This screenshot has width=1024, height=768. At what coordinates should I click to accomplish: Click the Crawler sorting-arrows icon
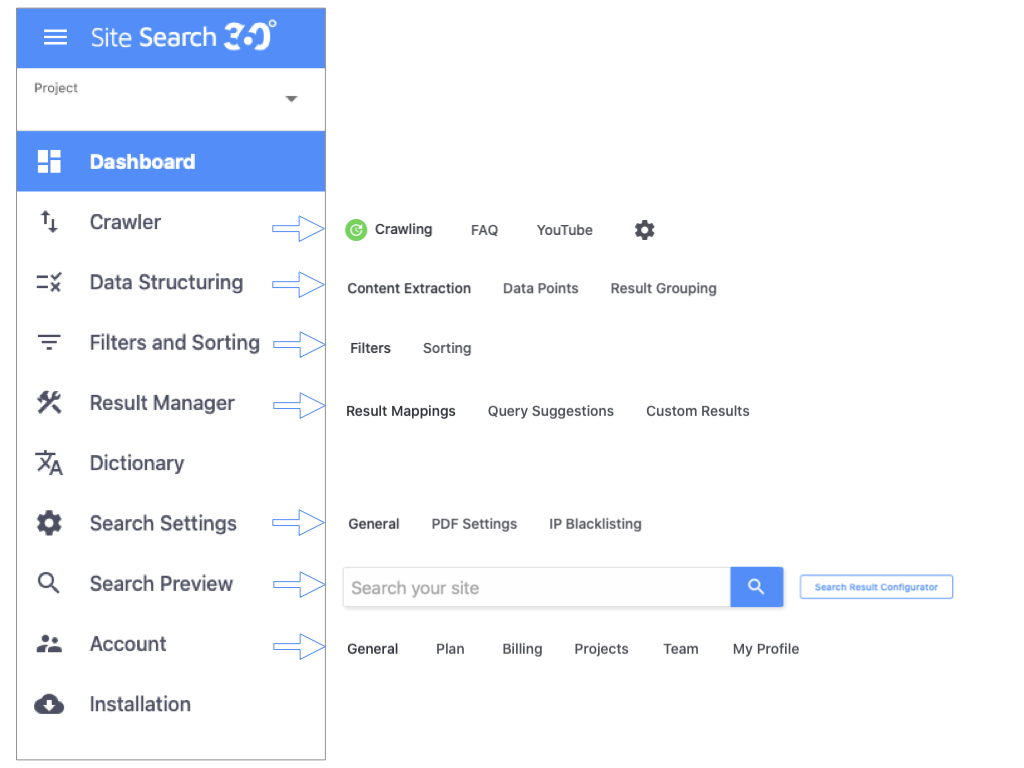click(x=49, y=223)
